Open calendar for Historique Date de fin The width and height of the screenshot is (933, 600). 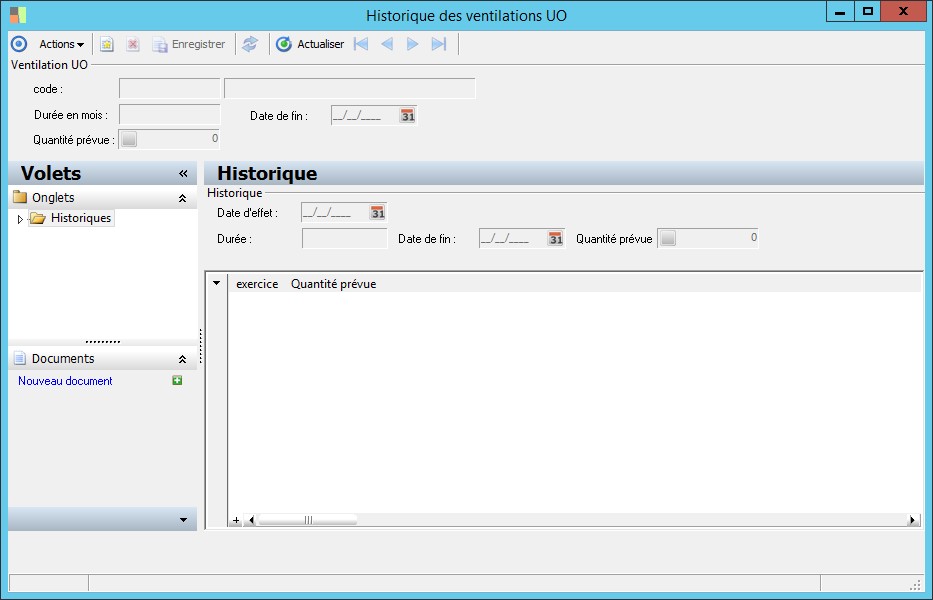point(555,239)
